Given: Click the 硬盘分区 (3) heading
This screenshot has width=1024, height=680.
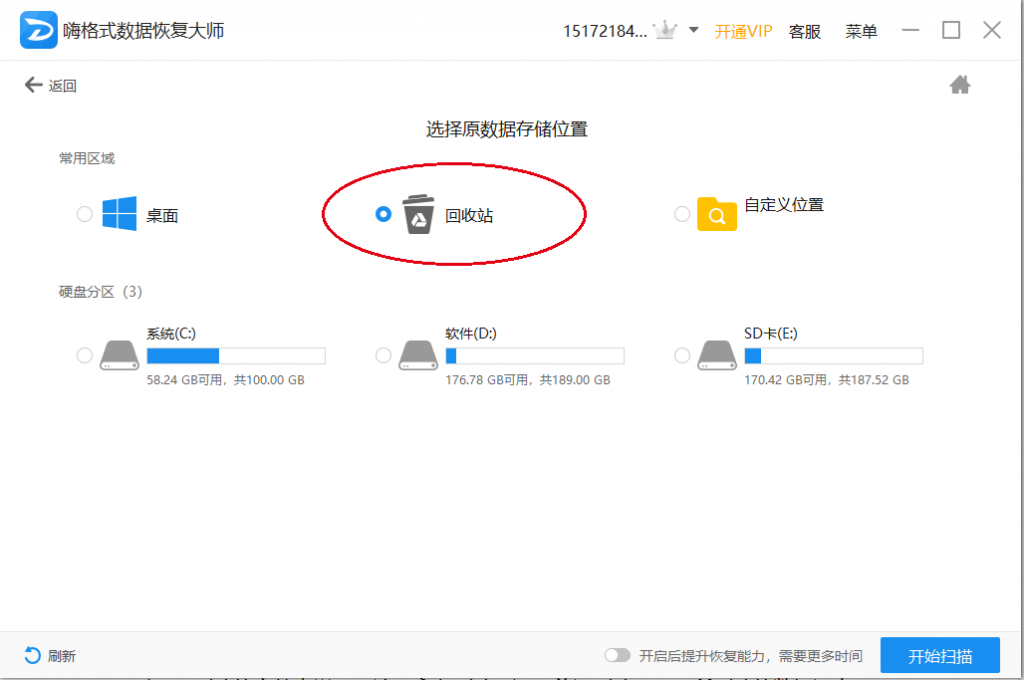Looking at the screenshot, I should 101,291.
